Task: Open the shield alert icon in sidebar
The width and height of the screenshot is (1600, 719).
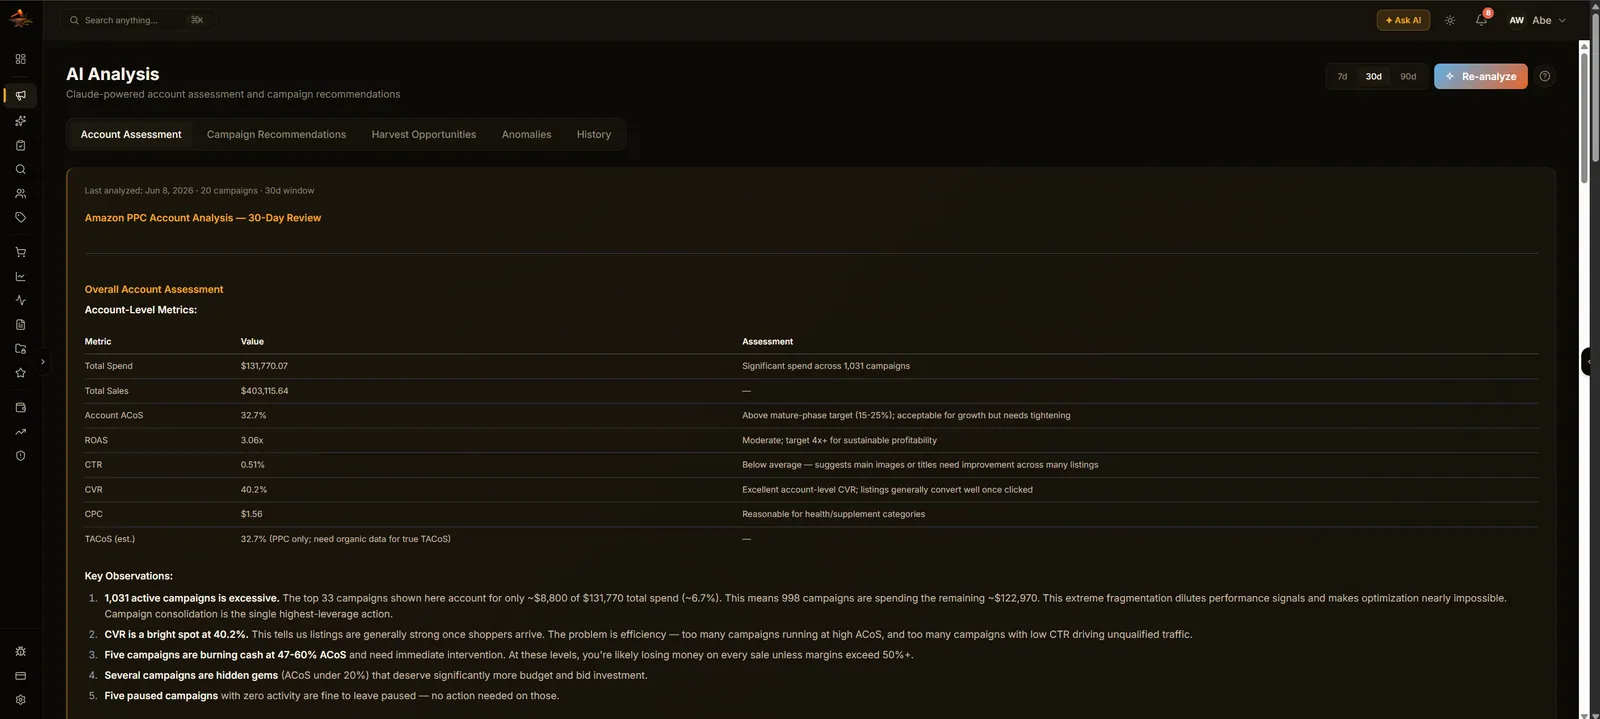Action: click(x=20, y=455)
